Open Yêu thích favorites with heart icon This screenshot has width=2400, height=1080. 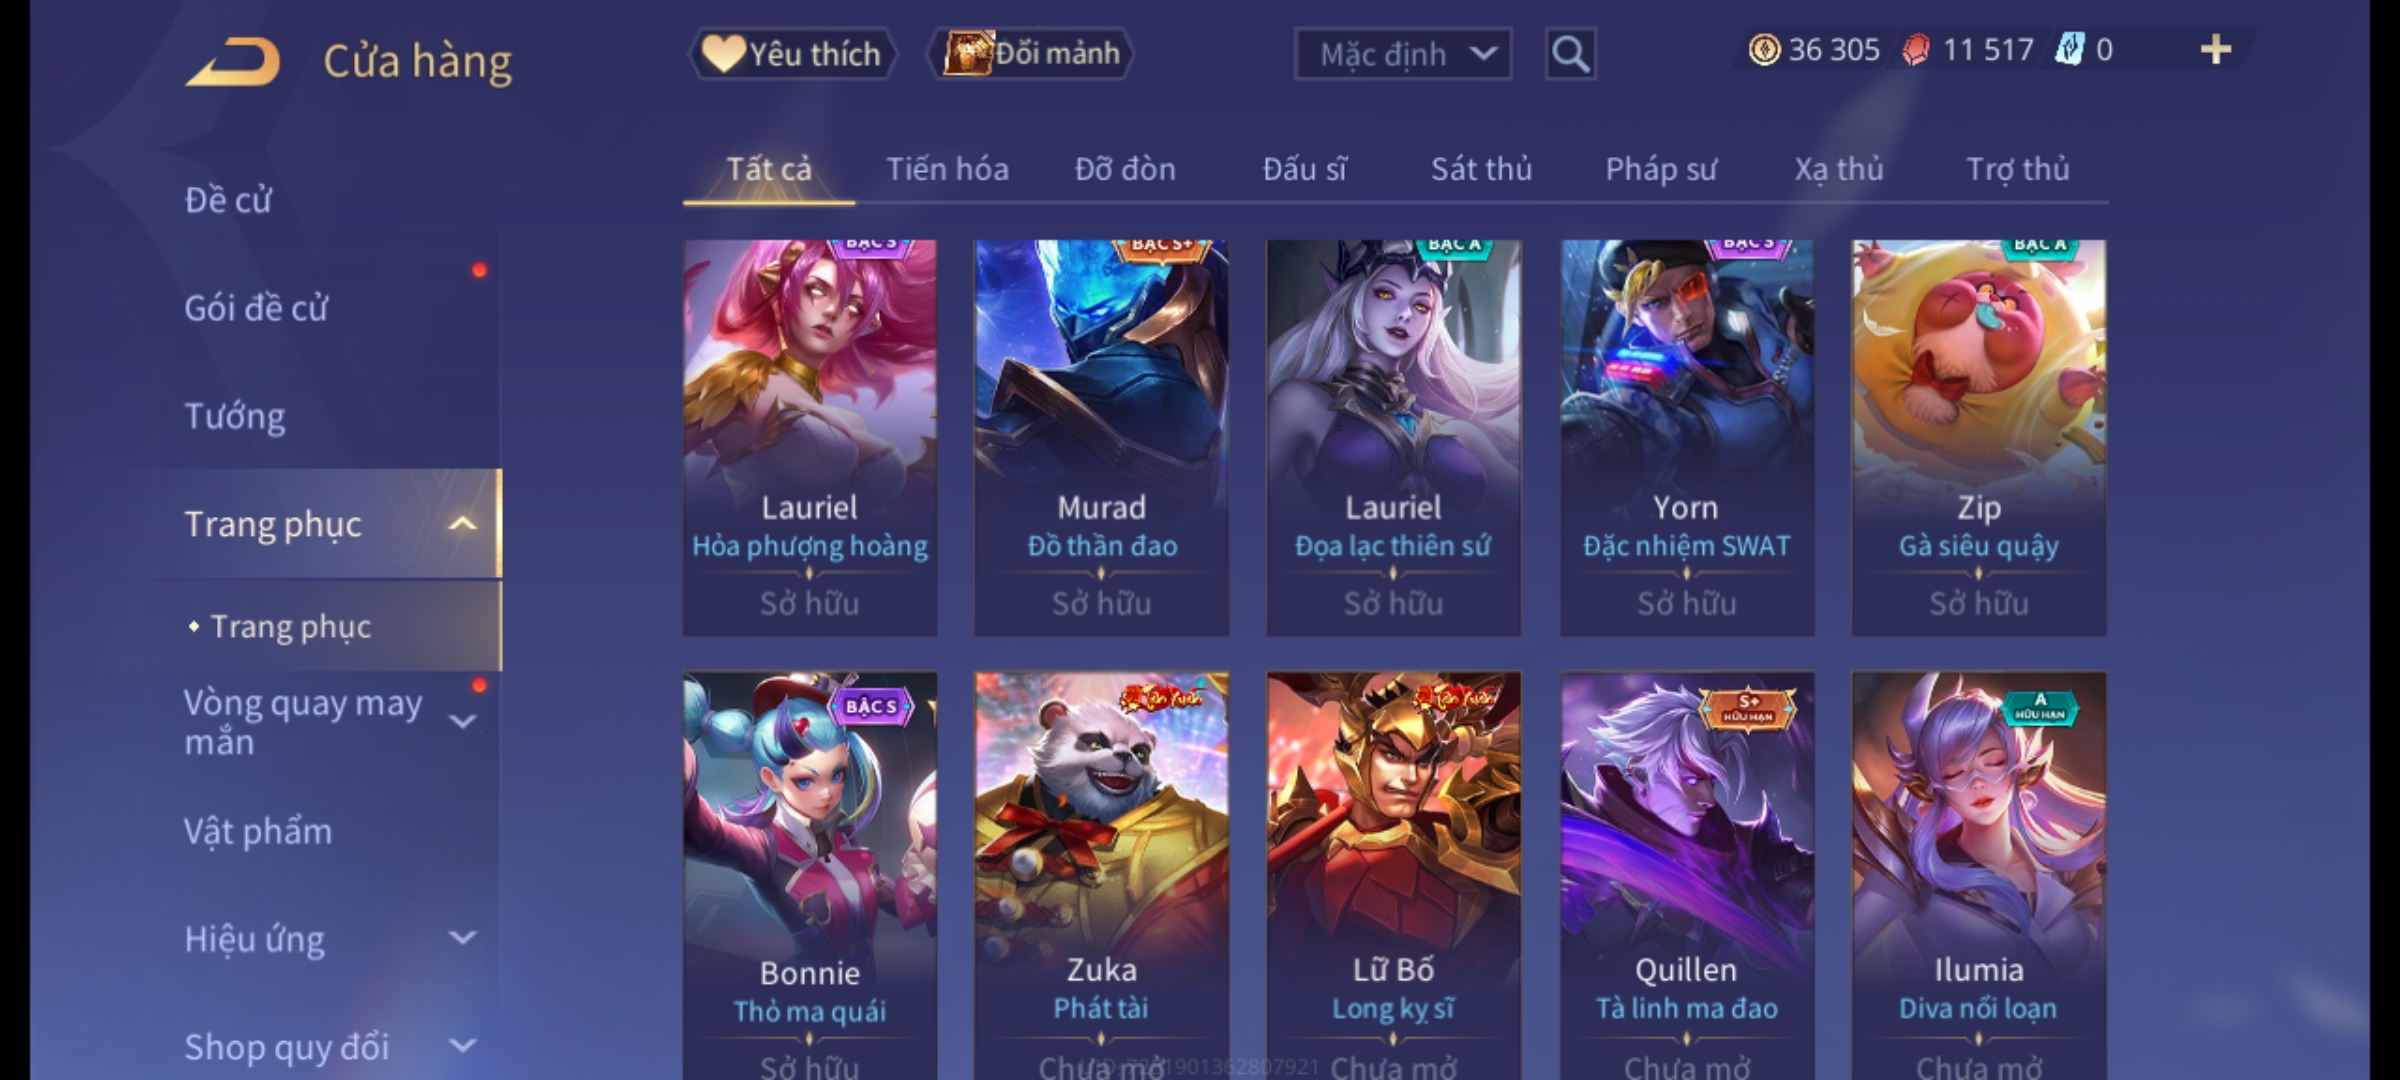tap(792, 54)
